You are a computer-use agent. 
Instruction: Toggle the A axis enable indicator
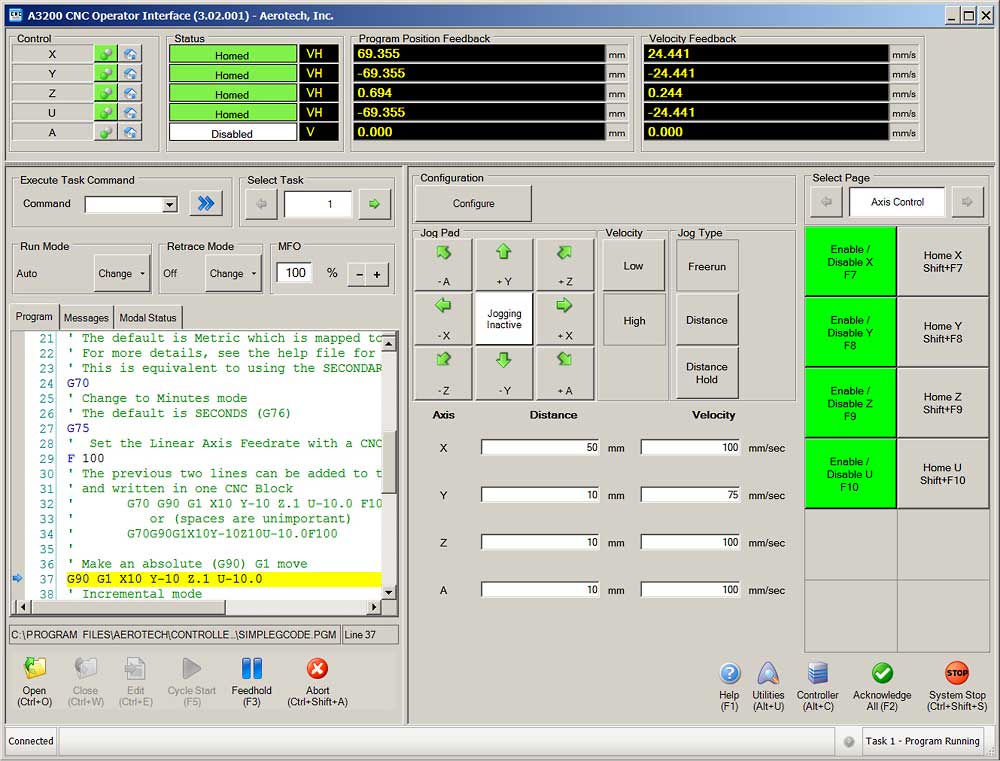pos(103,131)
